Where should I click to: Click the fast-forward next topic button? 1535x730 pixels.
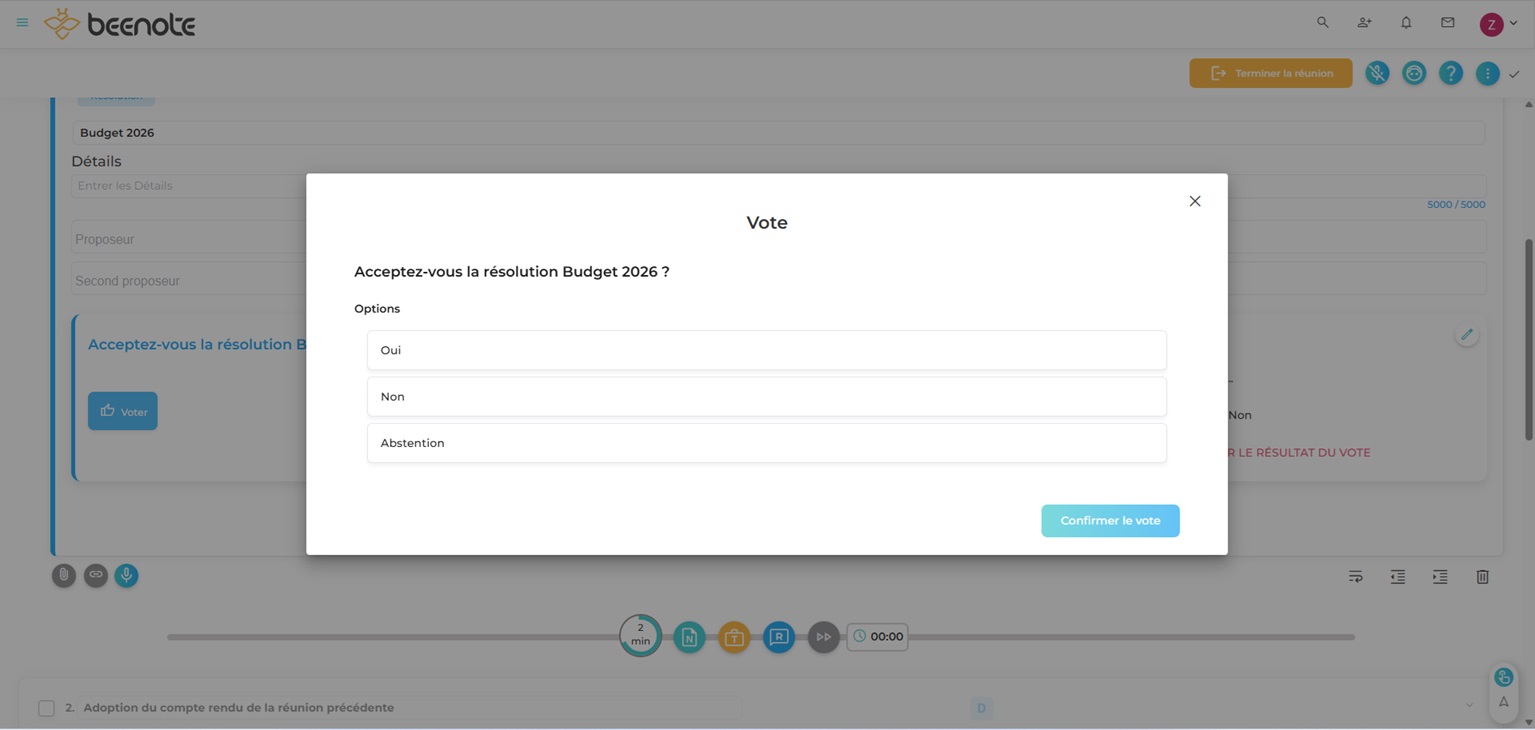(823, 637)
